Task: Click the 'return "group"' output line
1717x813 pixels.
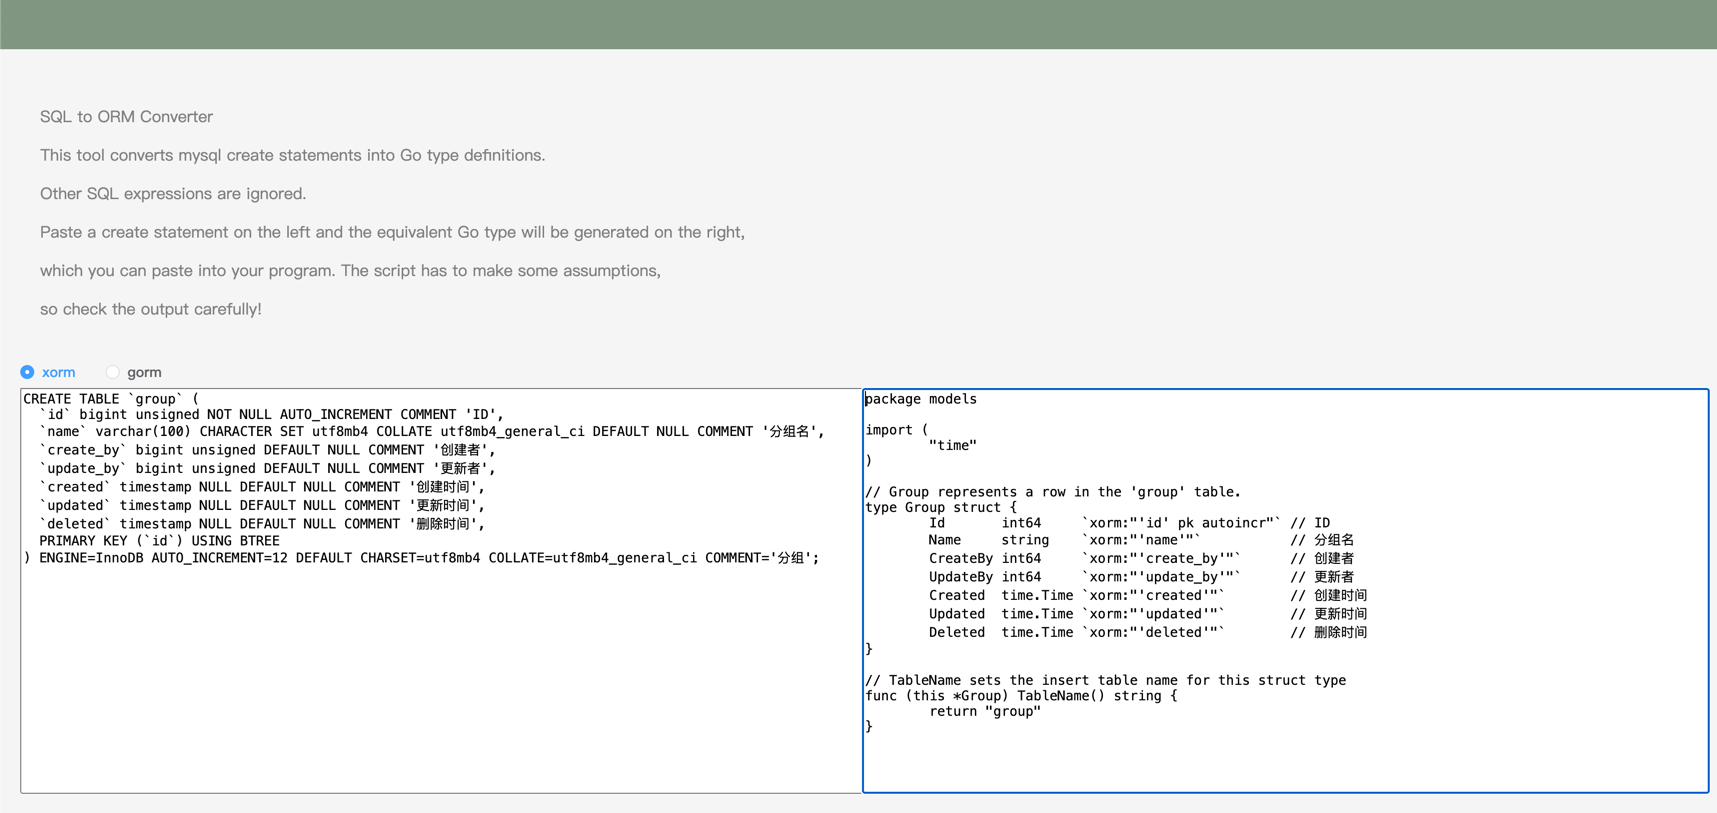Action: pos(985,712)
